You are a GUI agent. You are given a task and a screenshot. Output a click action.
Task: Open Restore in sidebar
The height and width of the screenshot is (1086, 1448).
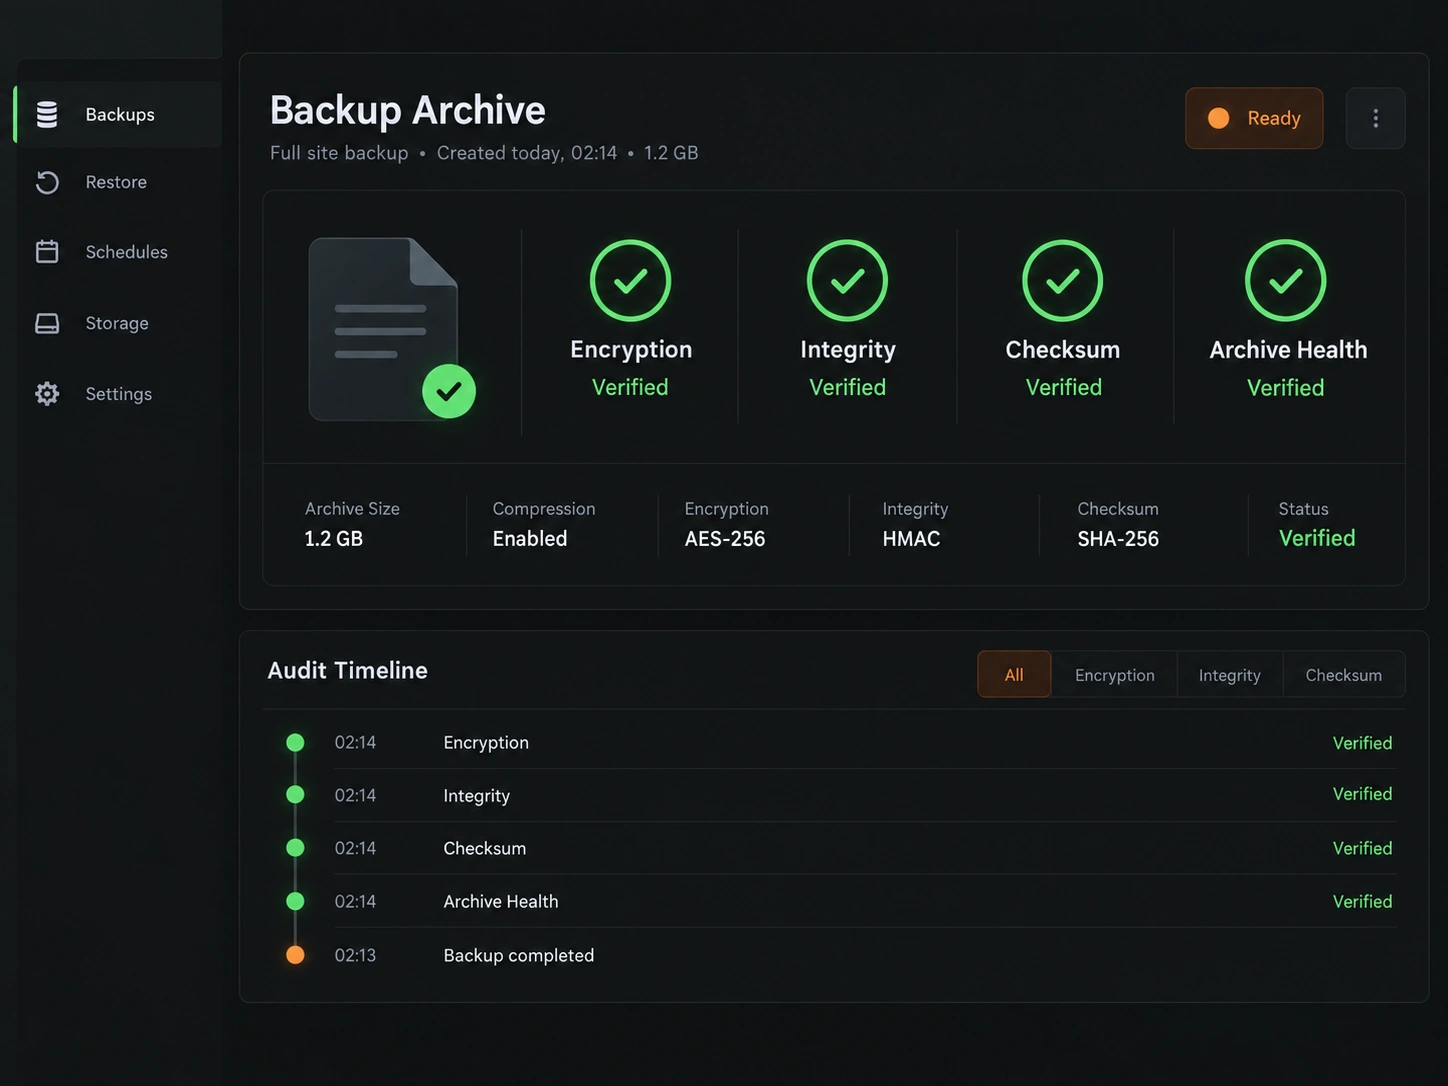coord(116,182)
